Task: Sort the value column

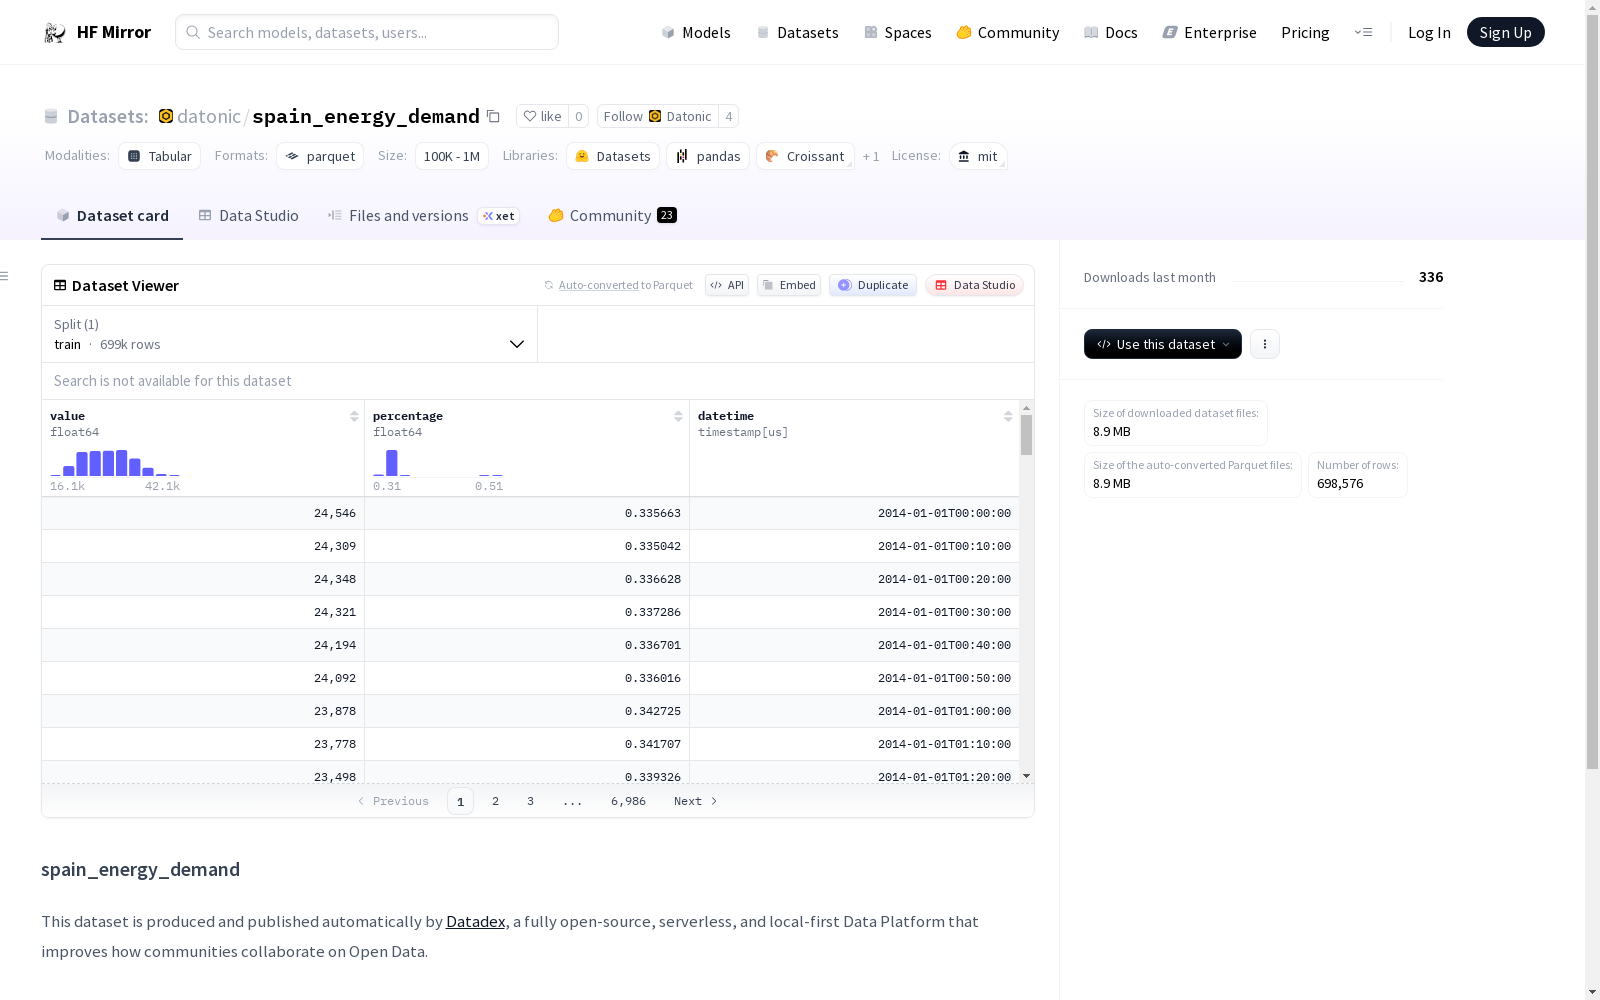Action: (x=354, y=416)
